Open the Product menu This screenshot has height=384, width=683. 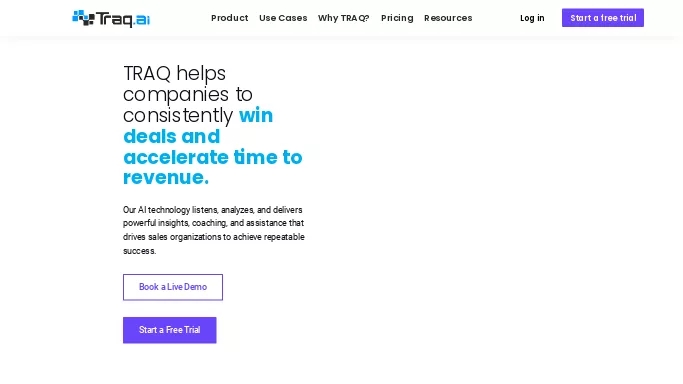pos(230,18)
